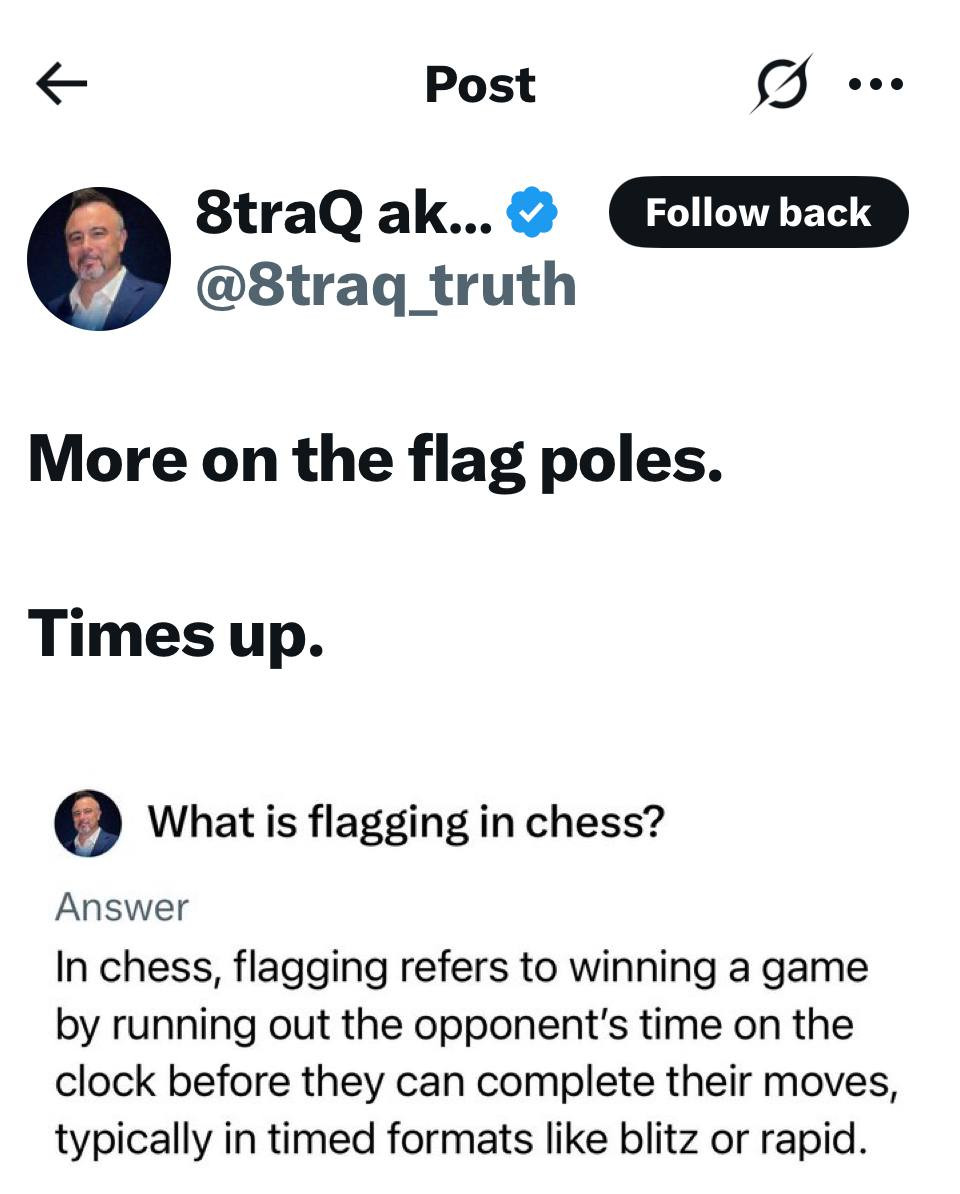Tap the line starting "clock before they can"

(x=476, y=1081)
